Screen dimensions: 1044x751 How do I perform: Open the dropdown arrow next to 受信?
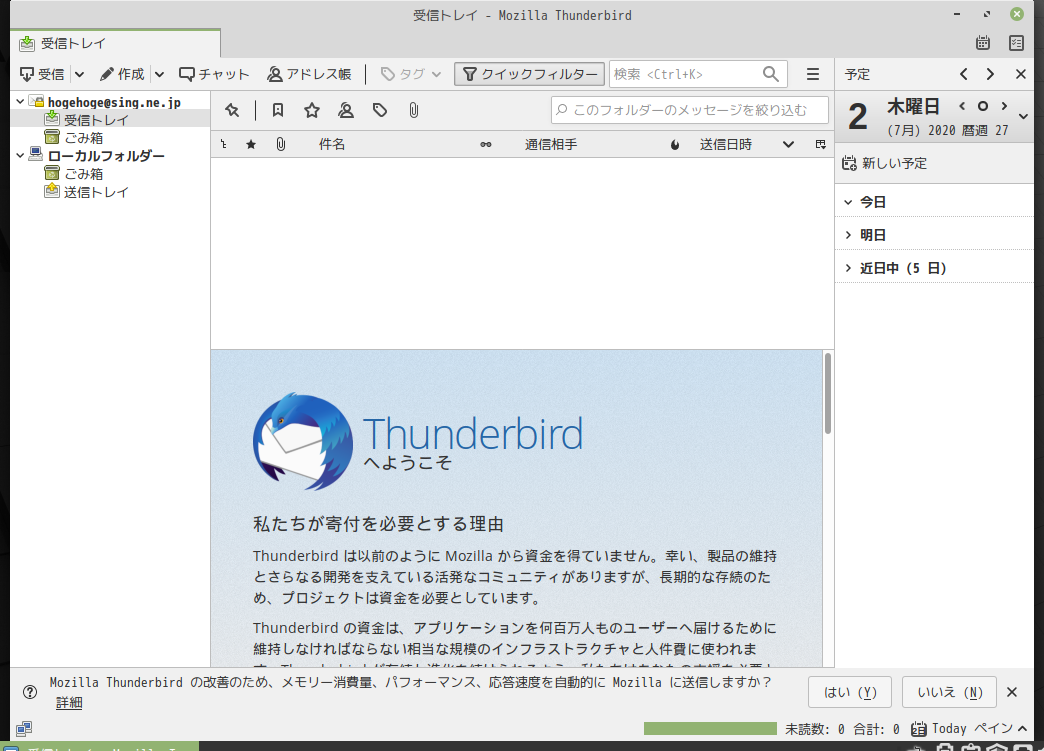pyautogui.click(x=79, y=74)
